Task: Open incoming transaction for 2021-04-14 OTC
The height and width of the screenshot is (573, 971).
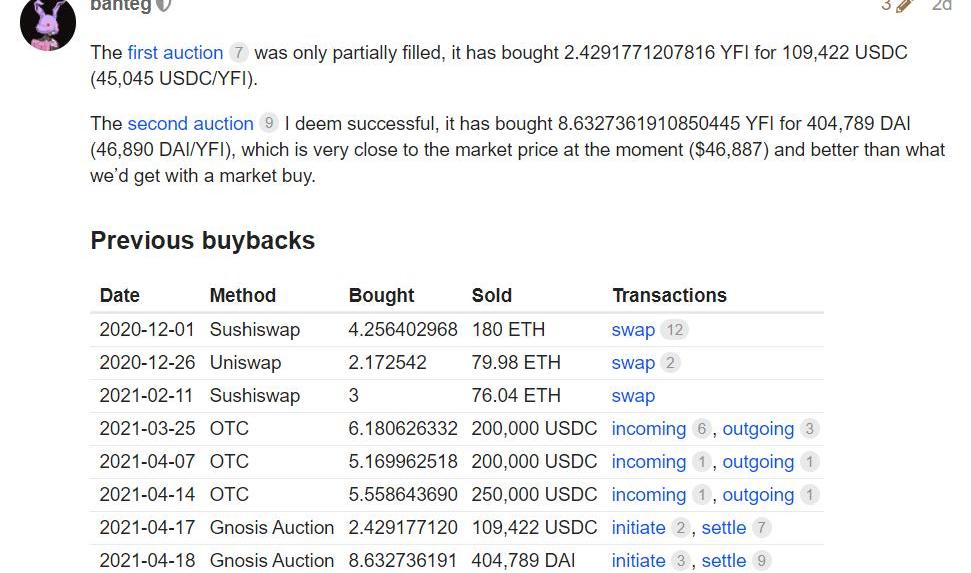Action: coord(648,495)
